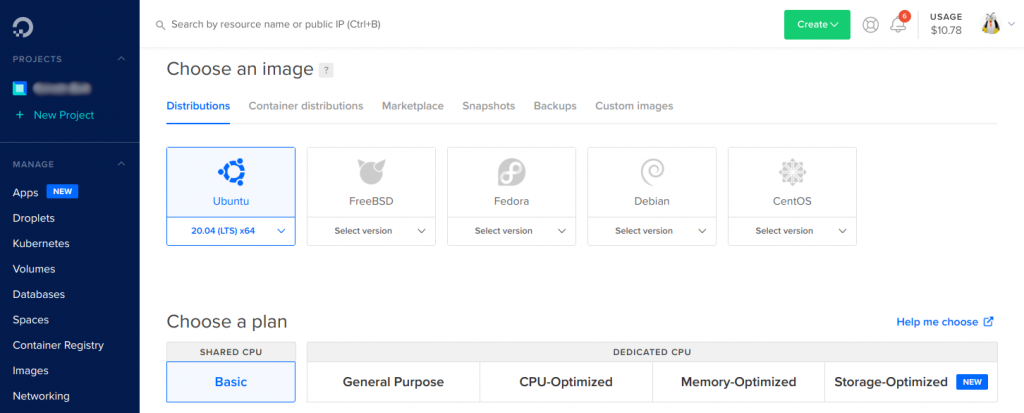This screenshot has width=1024, height=413.
Task: Collapse the Projects sidebar section
Action: pos(121,59)
